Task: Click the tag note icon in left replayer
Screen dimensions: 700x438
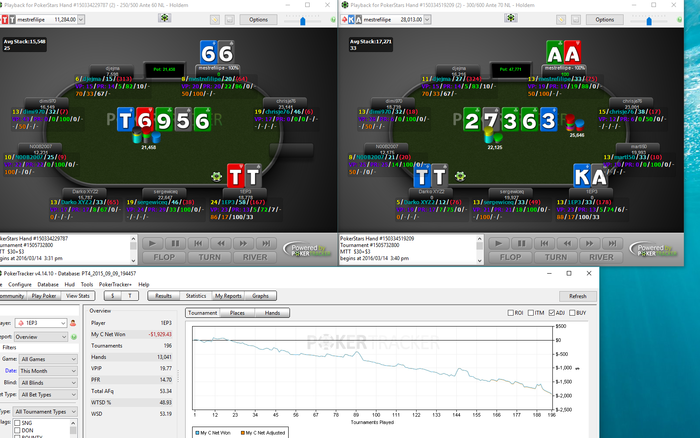Action: pos(215,20)
